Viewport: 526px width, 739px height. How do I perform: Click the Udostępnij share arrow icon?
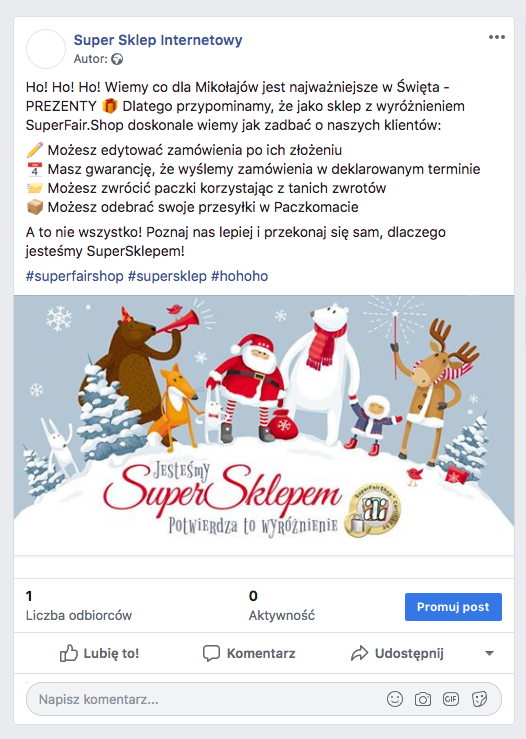click(359, 653)
